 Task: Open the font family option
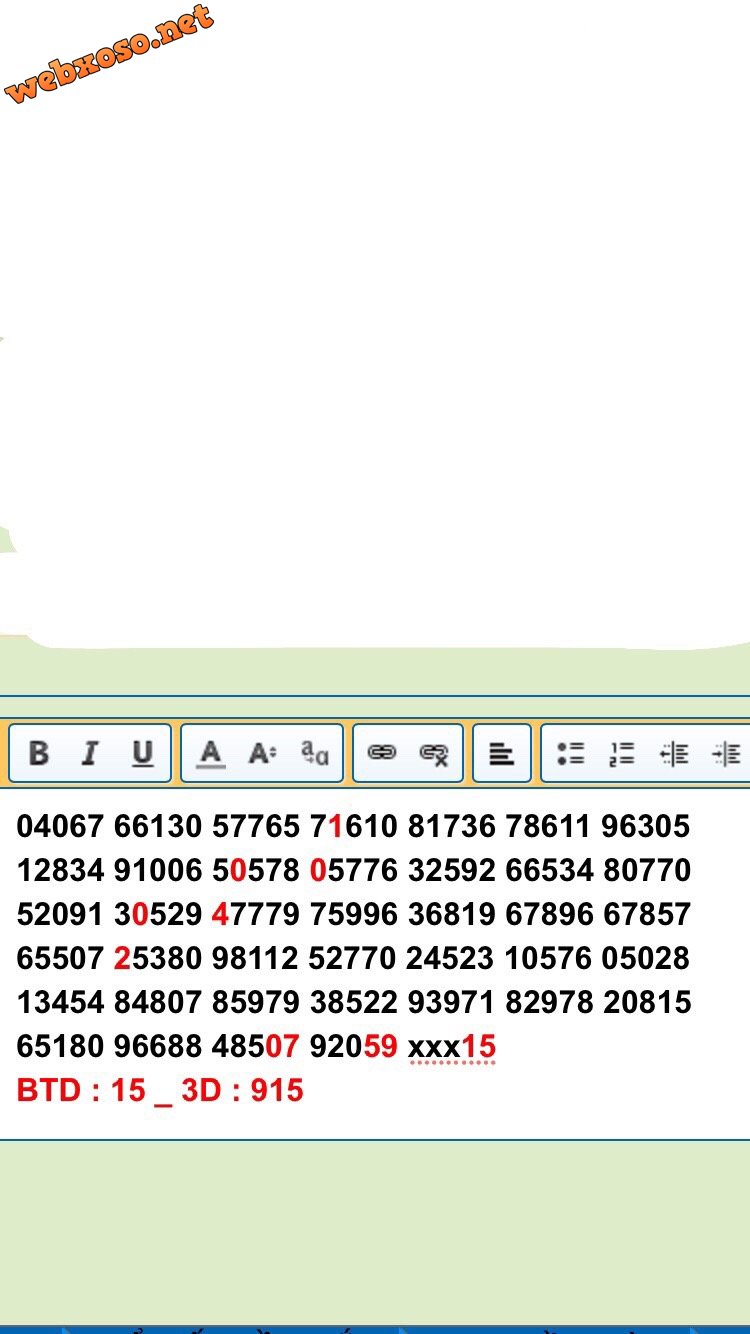point(315,753)
